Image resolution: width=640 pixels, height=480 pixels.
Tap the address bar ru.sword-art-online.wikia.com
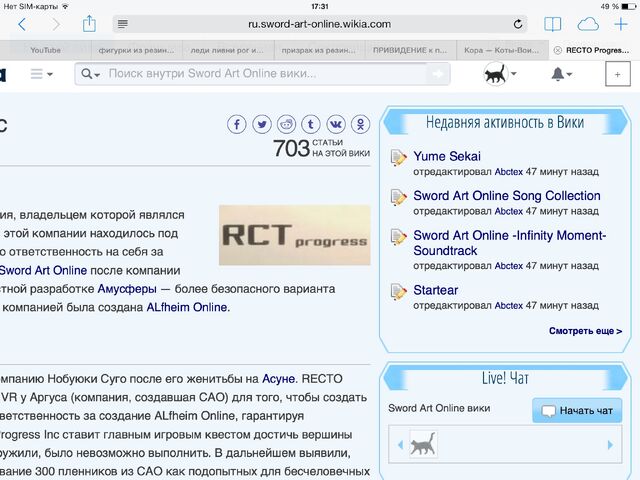[x=320, y=24]
